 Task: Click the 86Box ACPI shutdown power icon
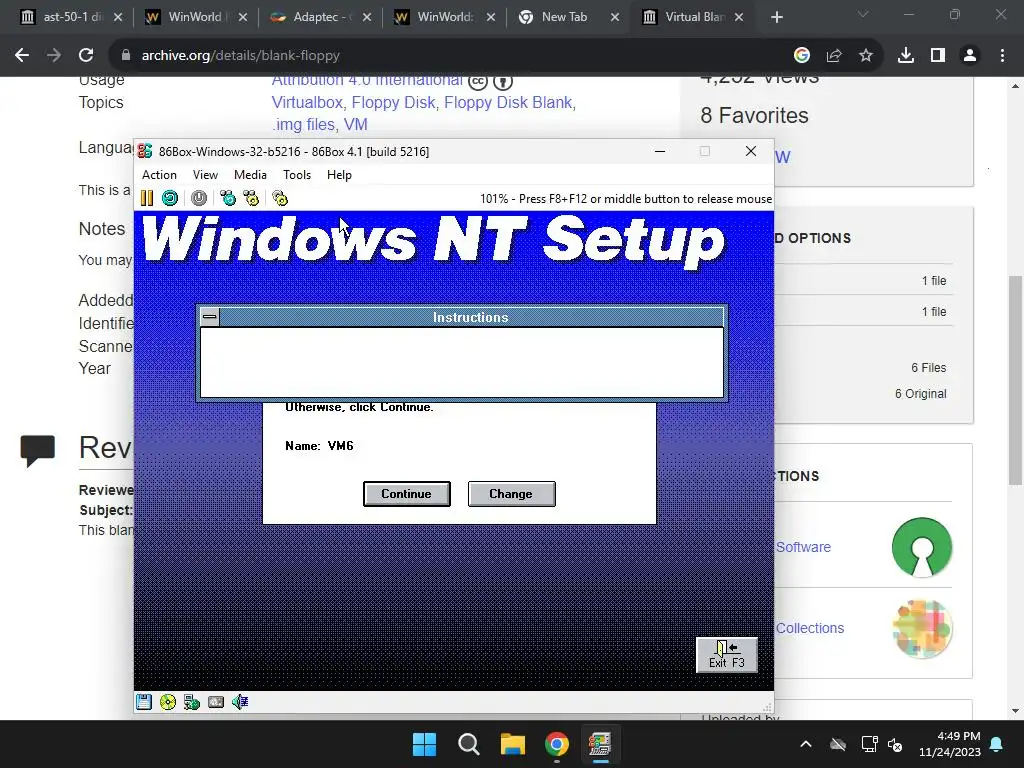click(x=199, y=198)
